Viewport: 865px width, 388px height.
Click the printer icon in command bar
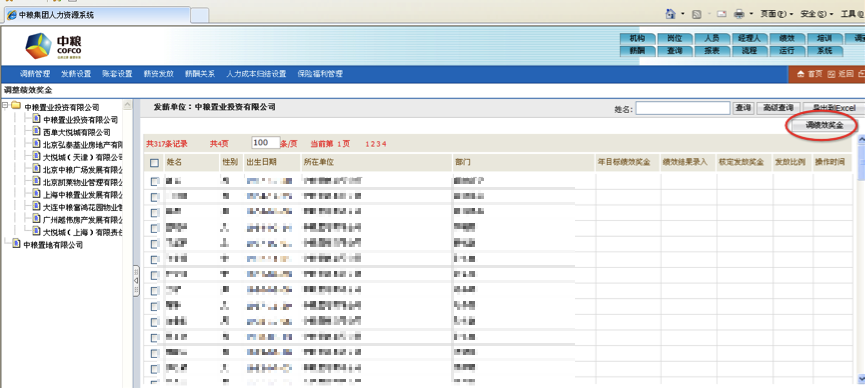[x=739, y=14]
